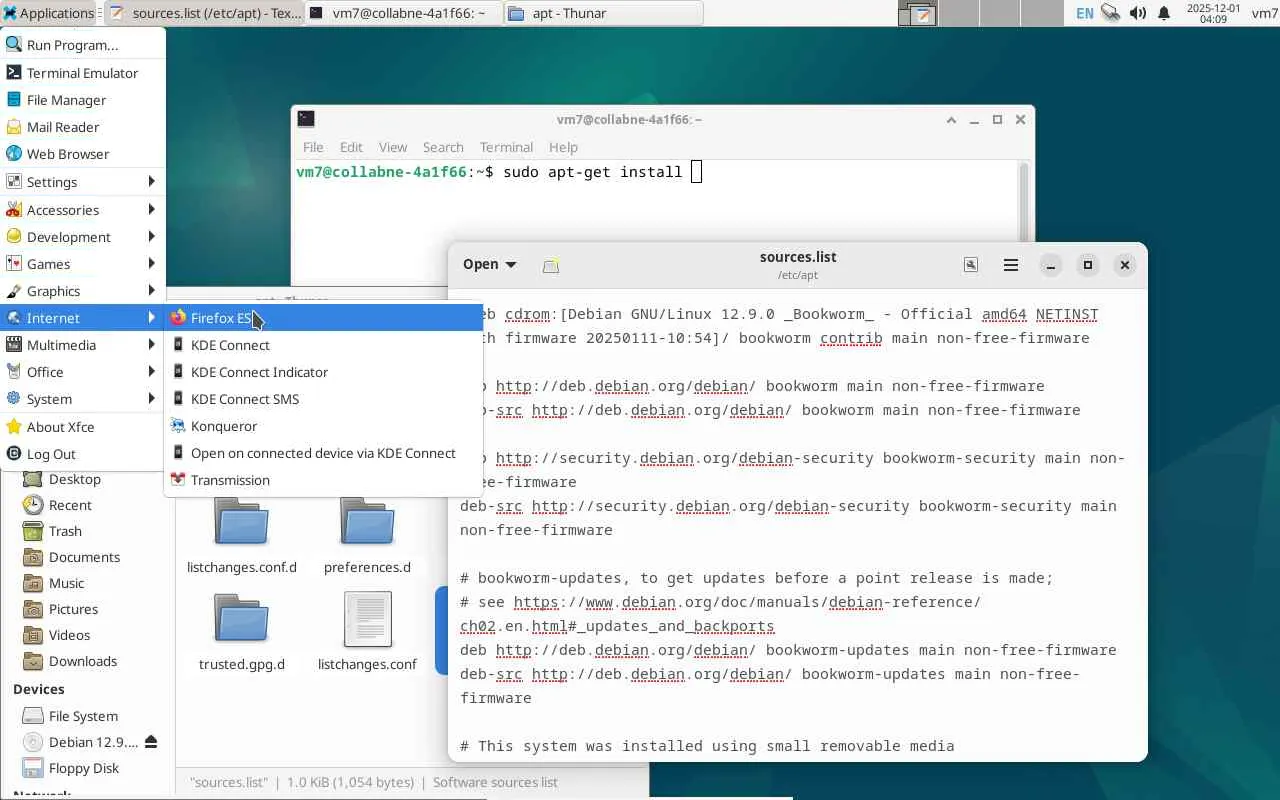Select the preferences.d folder in Thunar

tap(367, 535)
